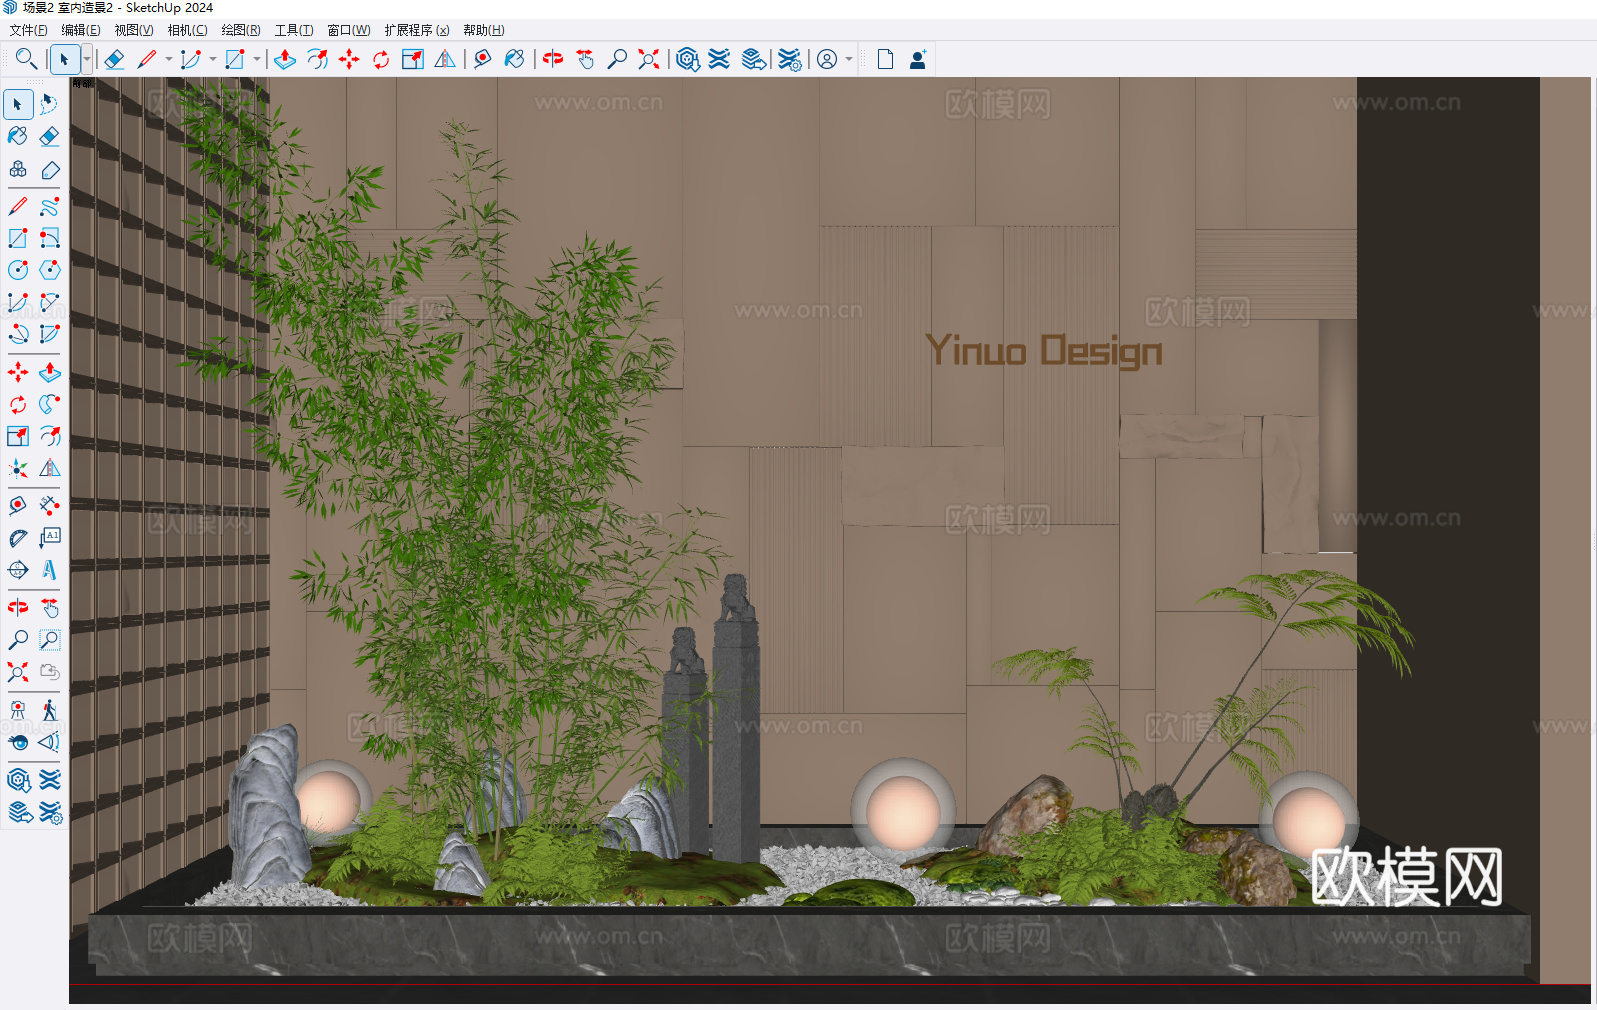This screenshot has width=1597, height=1010.
Task: Click the Add Location person icon
Action: point(917,60)
